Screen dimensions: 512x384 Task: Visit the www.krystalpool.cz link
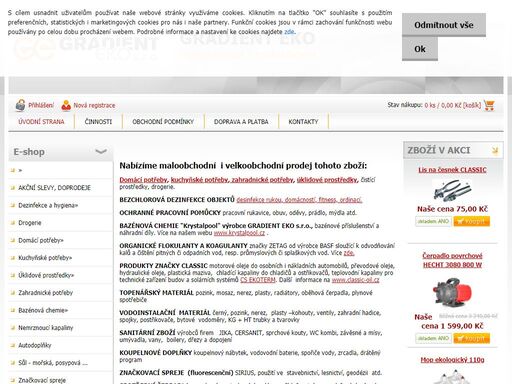239,233
